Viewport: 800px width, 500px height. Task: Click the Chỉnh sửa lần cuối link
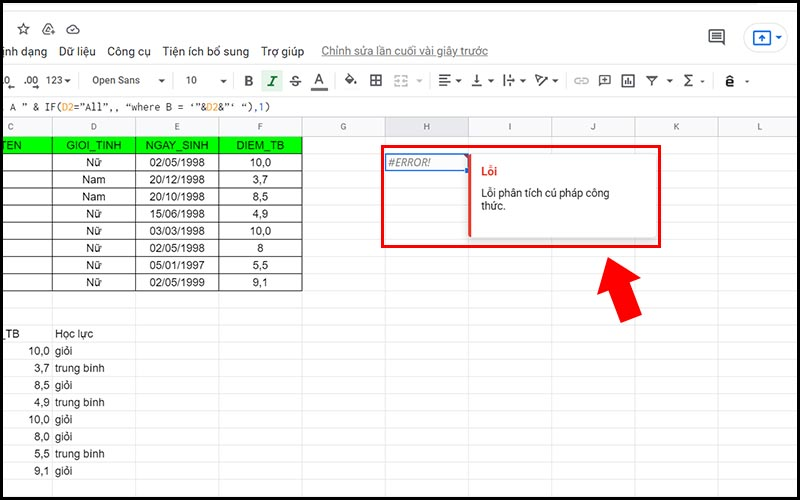405,51
